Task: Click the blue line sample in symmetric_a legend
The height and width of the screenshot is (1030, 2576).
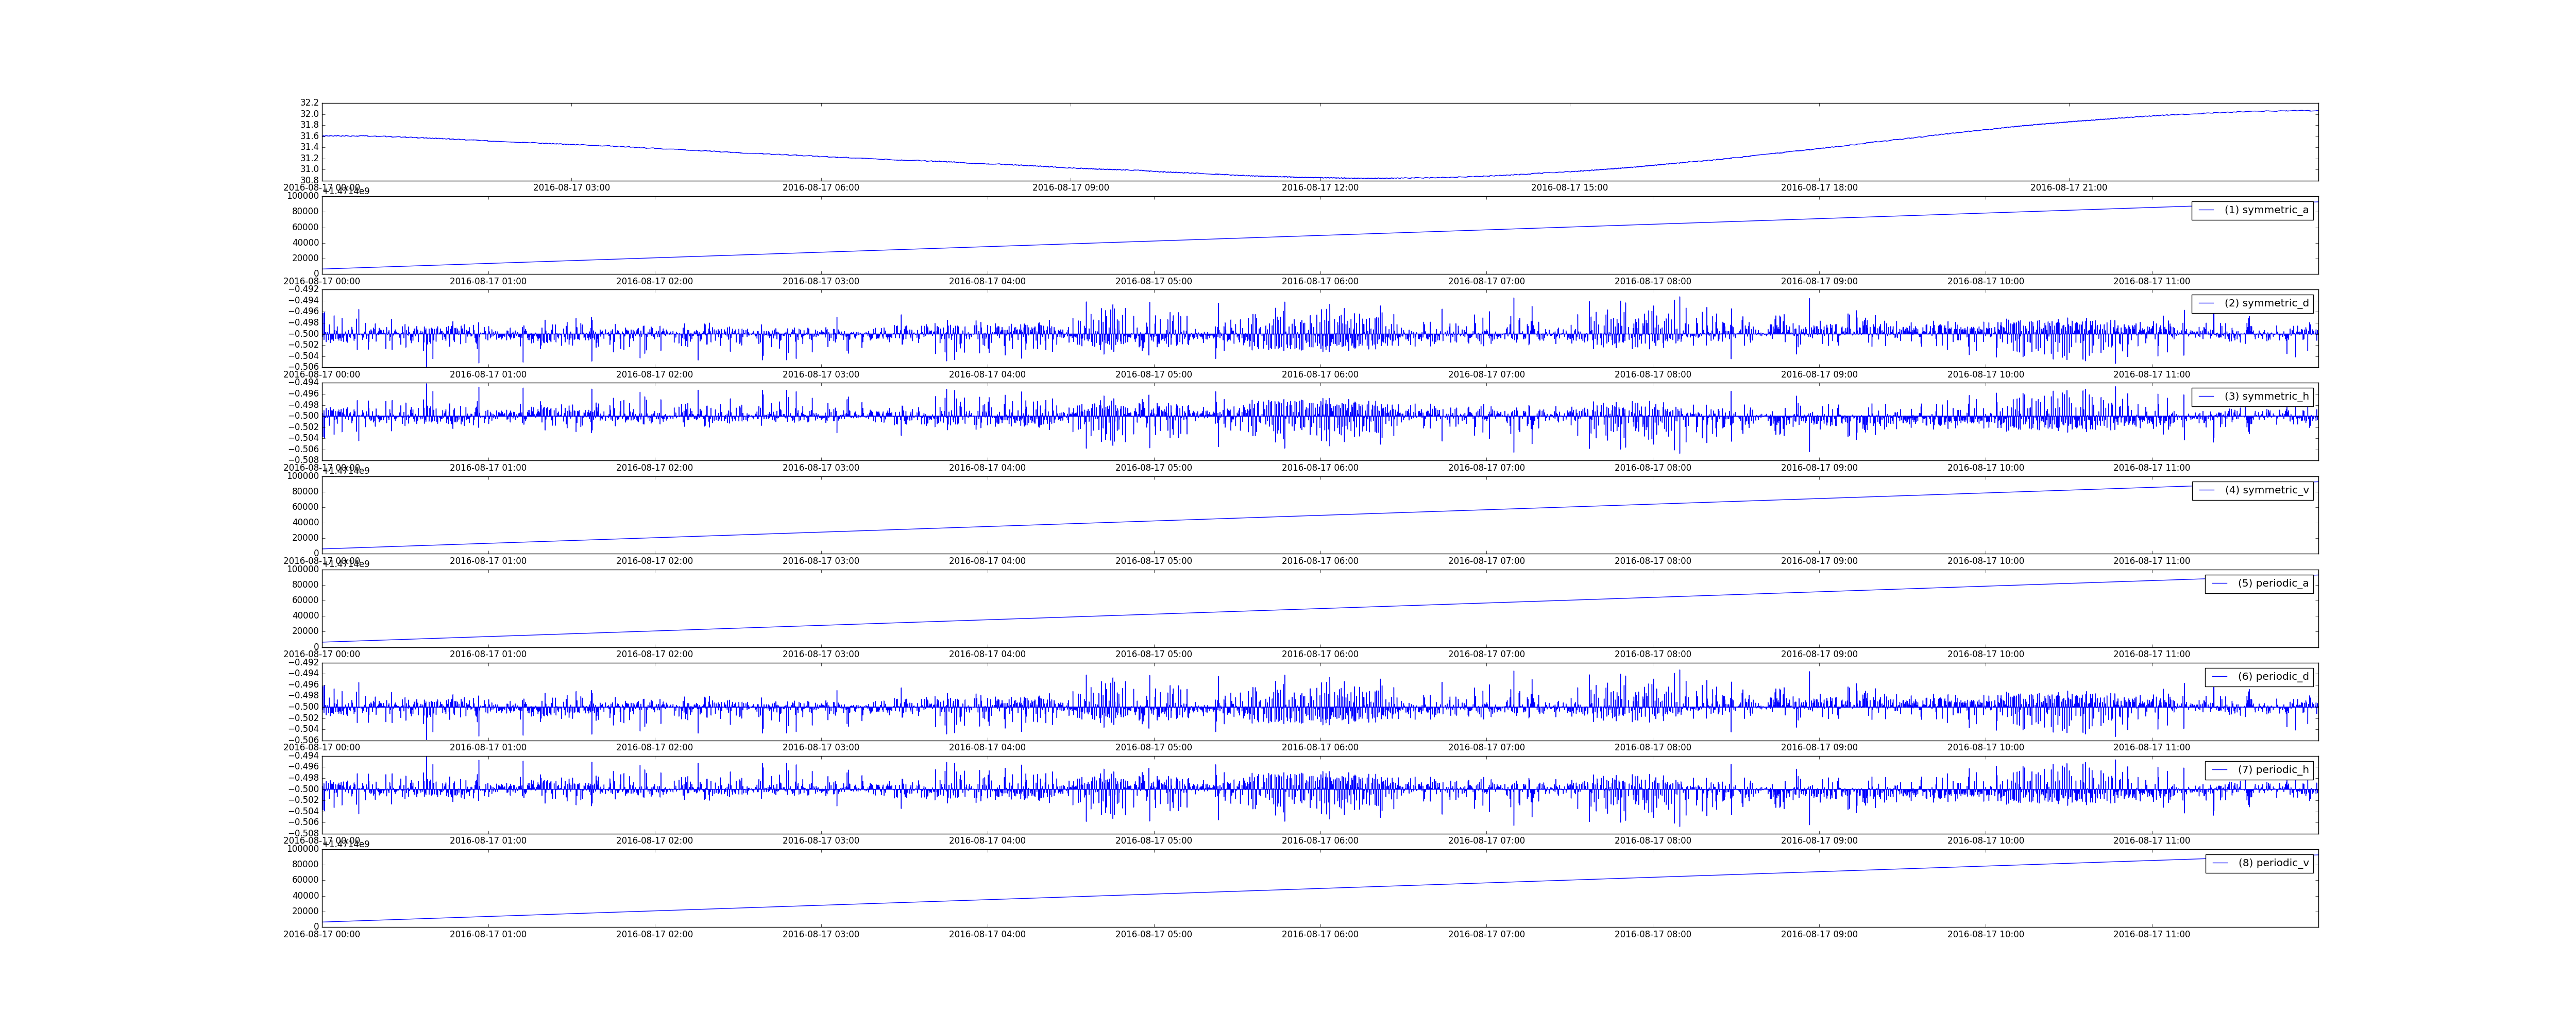Action: pos(2206,210)
